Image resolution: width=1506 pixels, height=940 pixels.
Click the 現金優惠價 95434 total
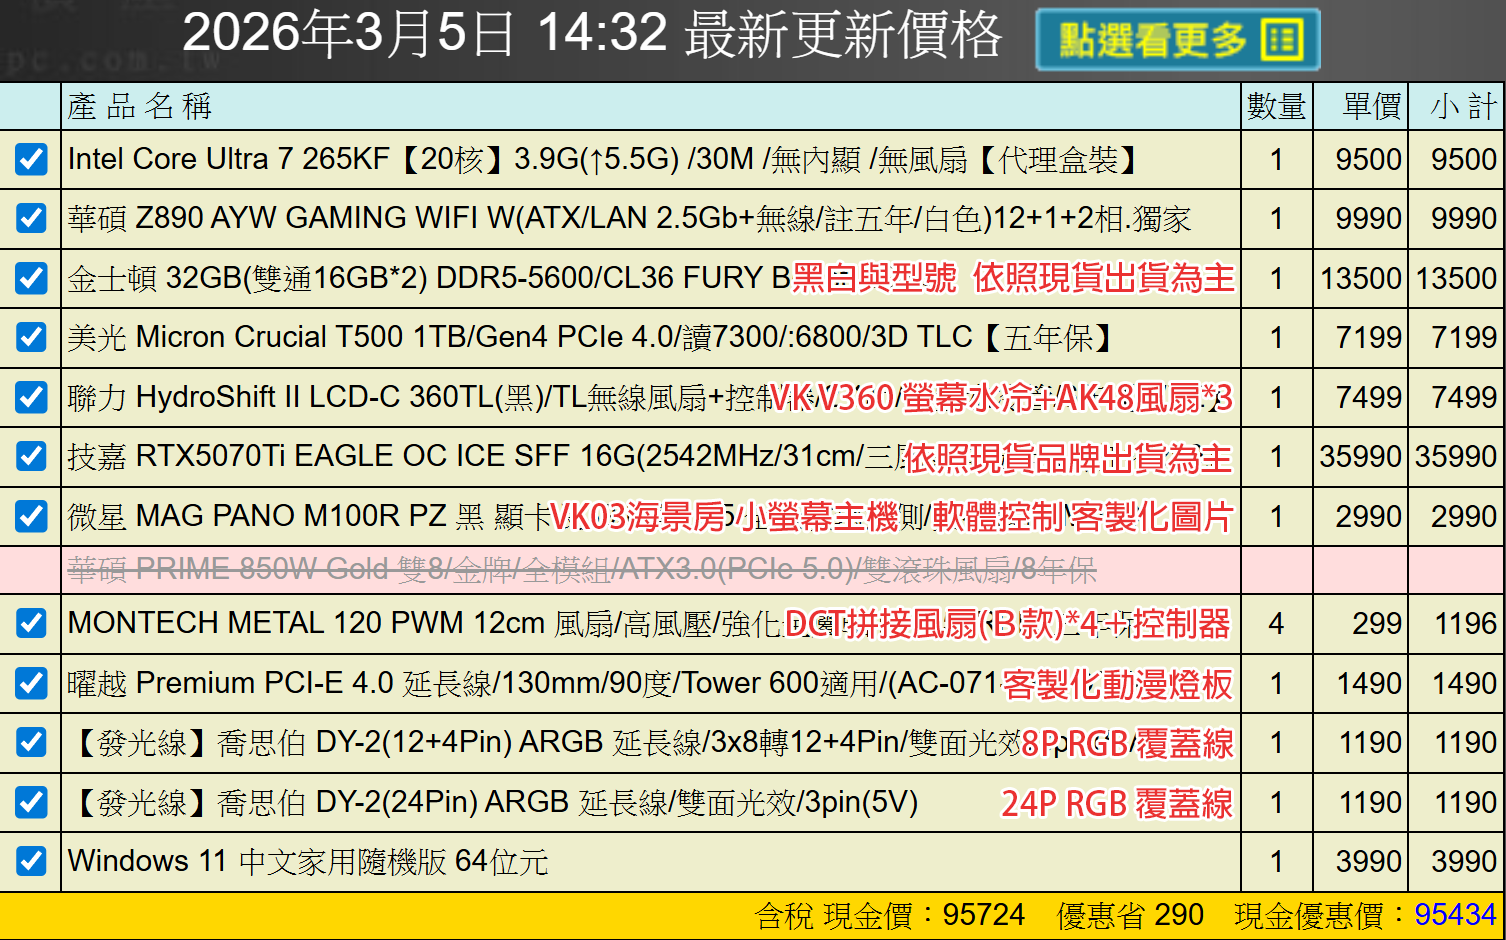[1454, 915]
